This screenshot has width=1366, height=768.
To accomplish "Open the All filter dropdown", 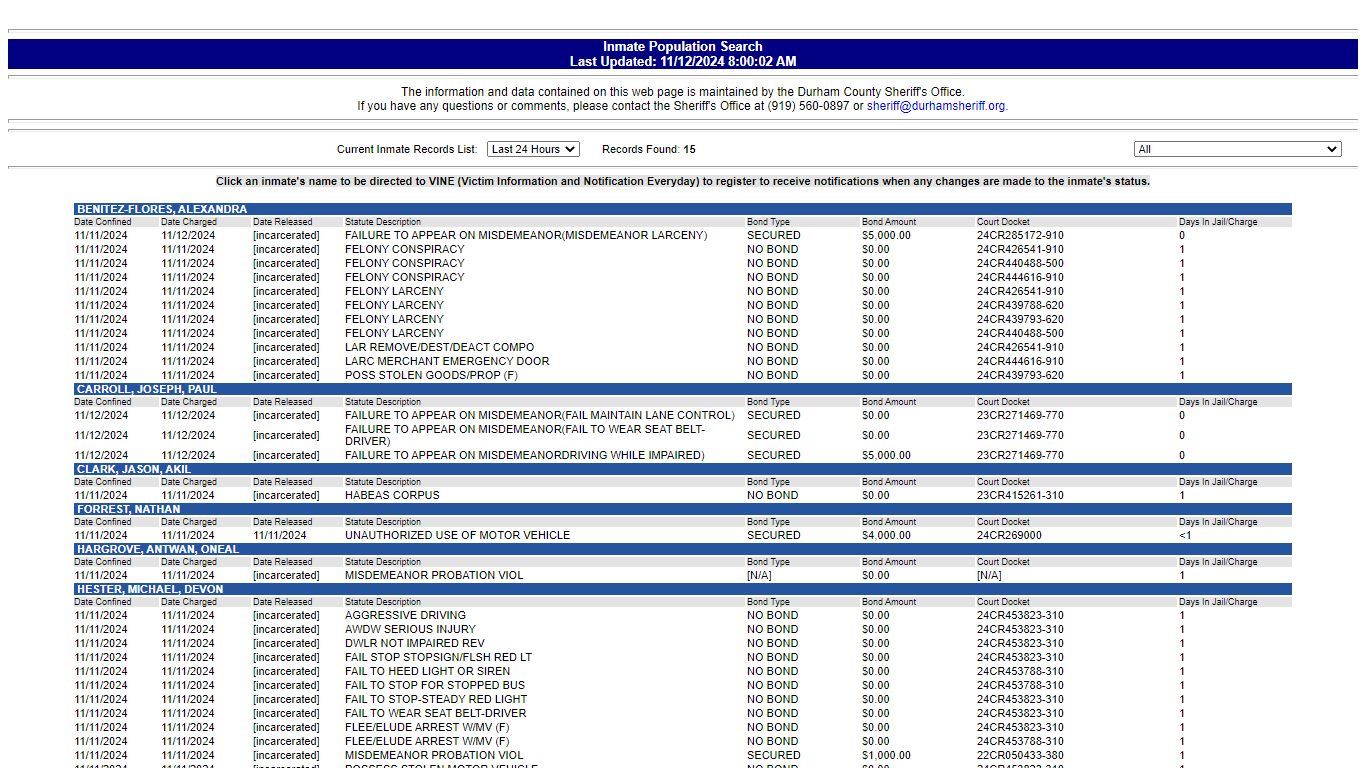I will (1237, 149).
